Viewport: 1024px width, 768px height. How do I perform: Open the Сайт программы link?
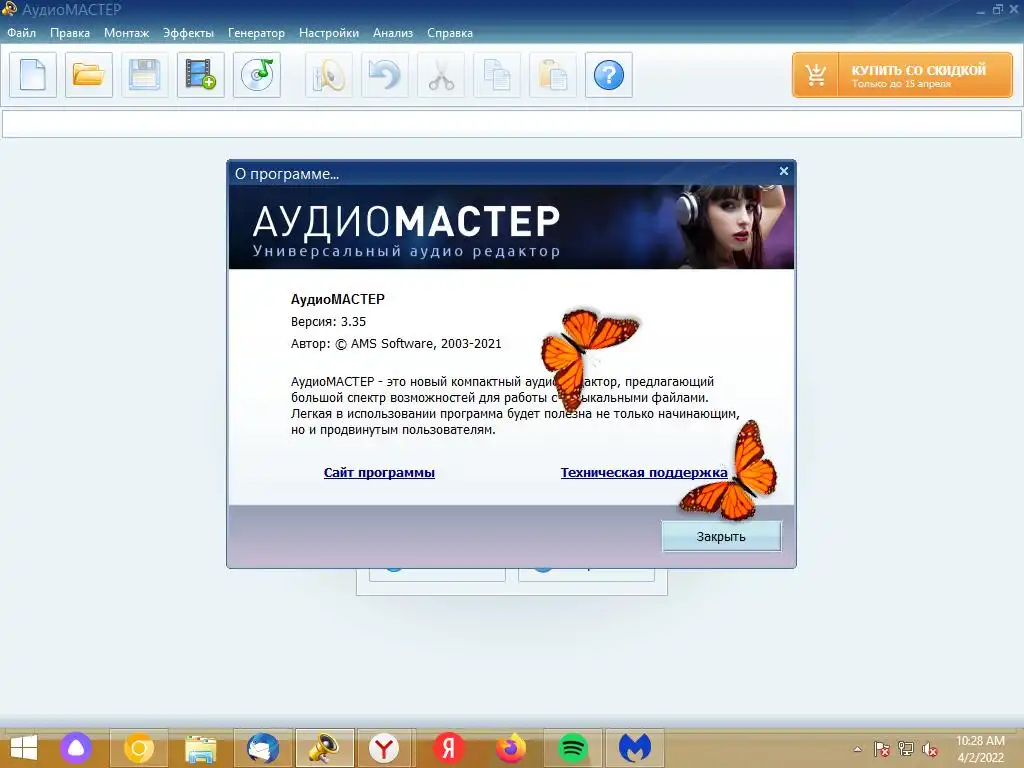coord(379,472)
